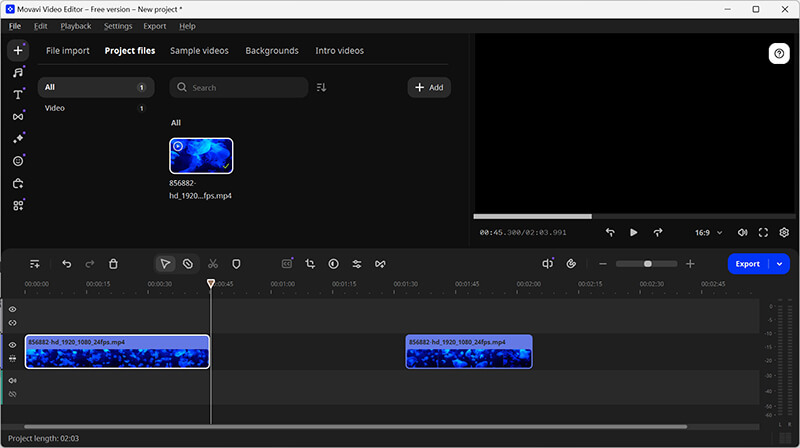Screen dimensions: 800x448
Task: Switch to Intro videos tab
Action: (339, 51)
